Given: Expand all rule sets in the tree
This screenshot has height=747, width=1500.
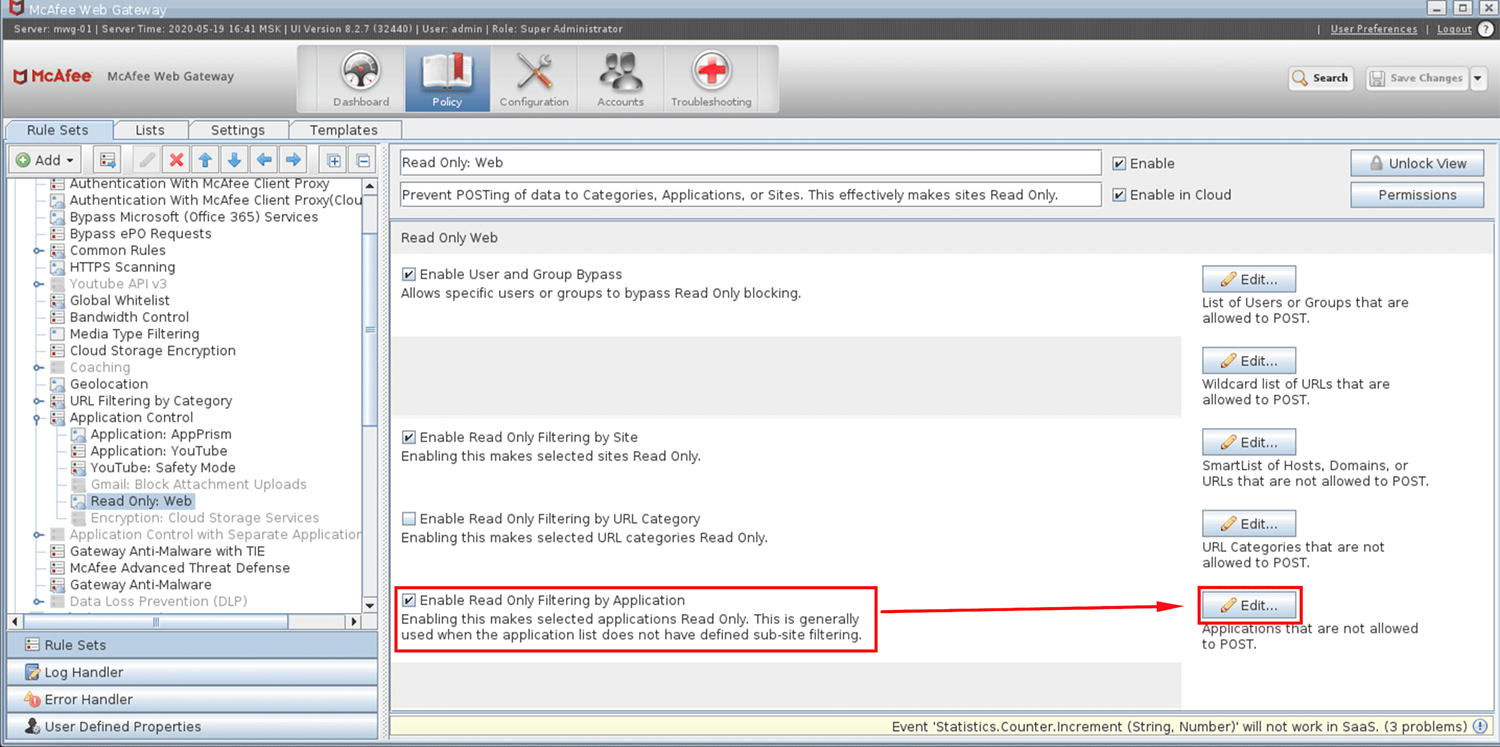Looking at the screenshot, I should (334, 160).
